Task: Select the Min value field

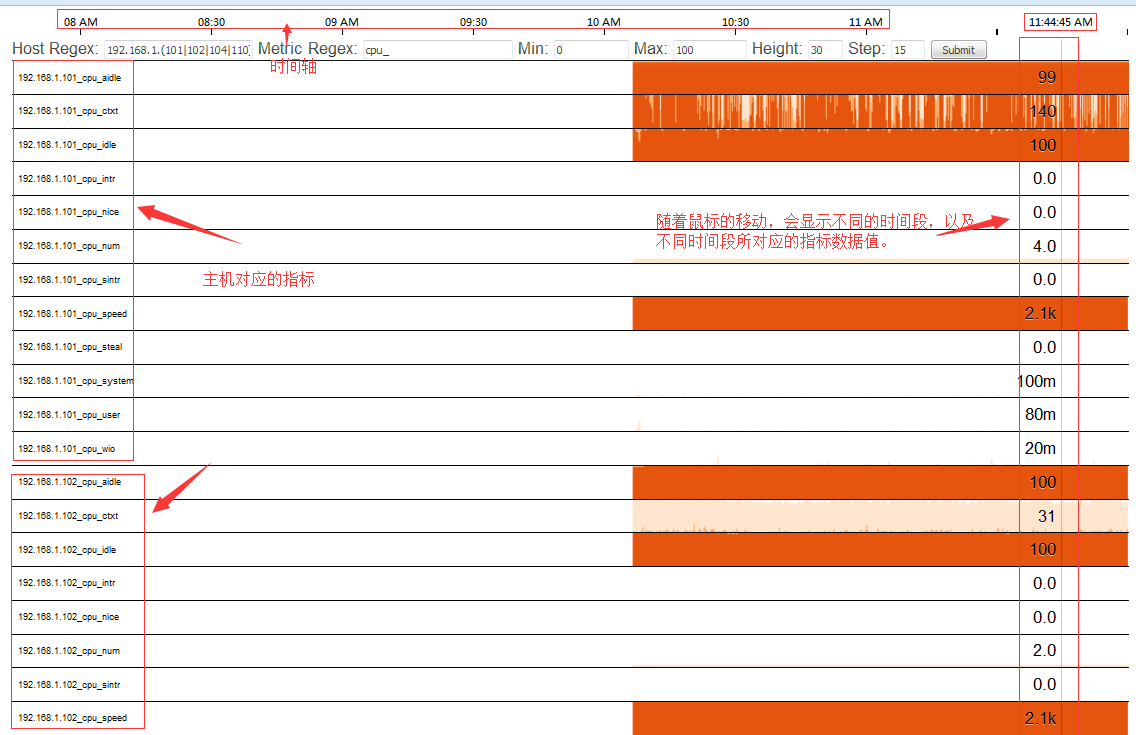Action: (589, 49)
